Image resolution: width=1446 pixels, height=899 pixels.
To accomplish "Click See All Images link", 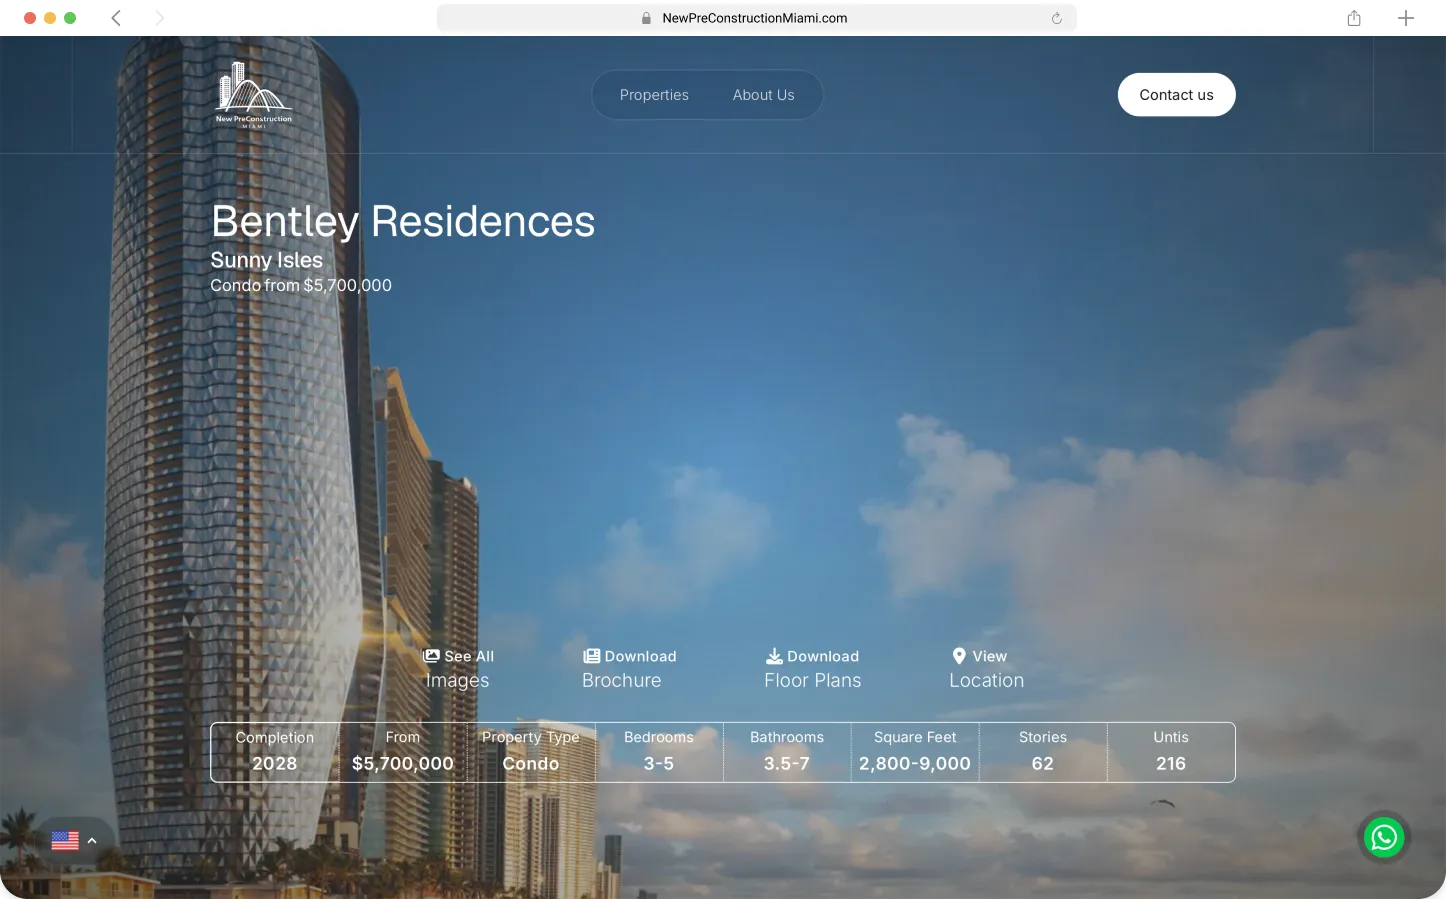I will pyautogui.click(x=458, y=669).
